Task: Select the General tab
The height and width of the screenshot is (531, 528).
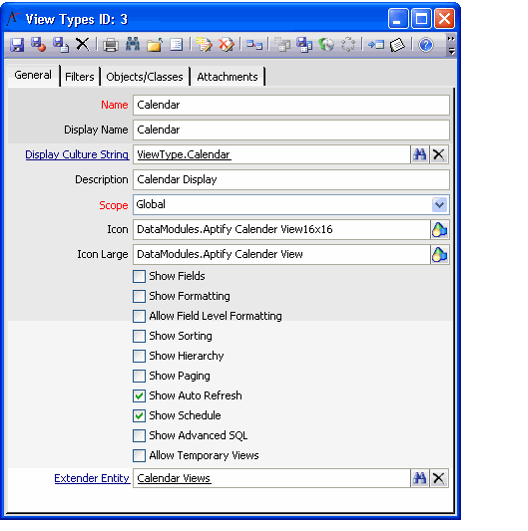Action: [x=33, y=75]
